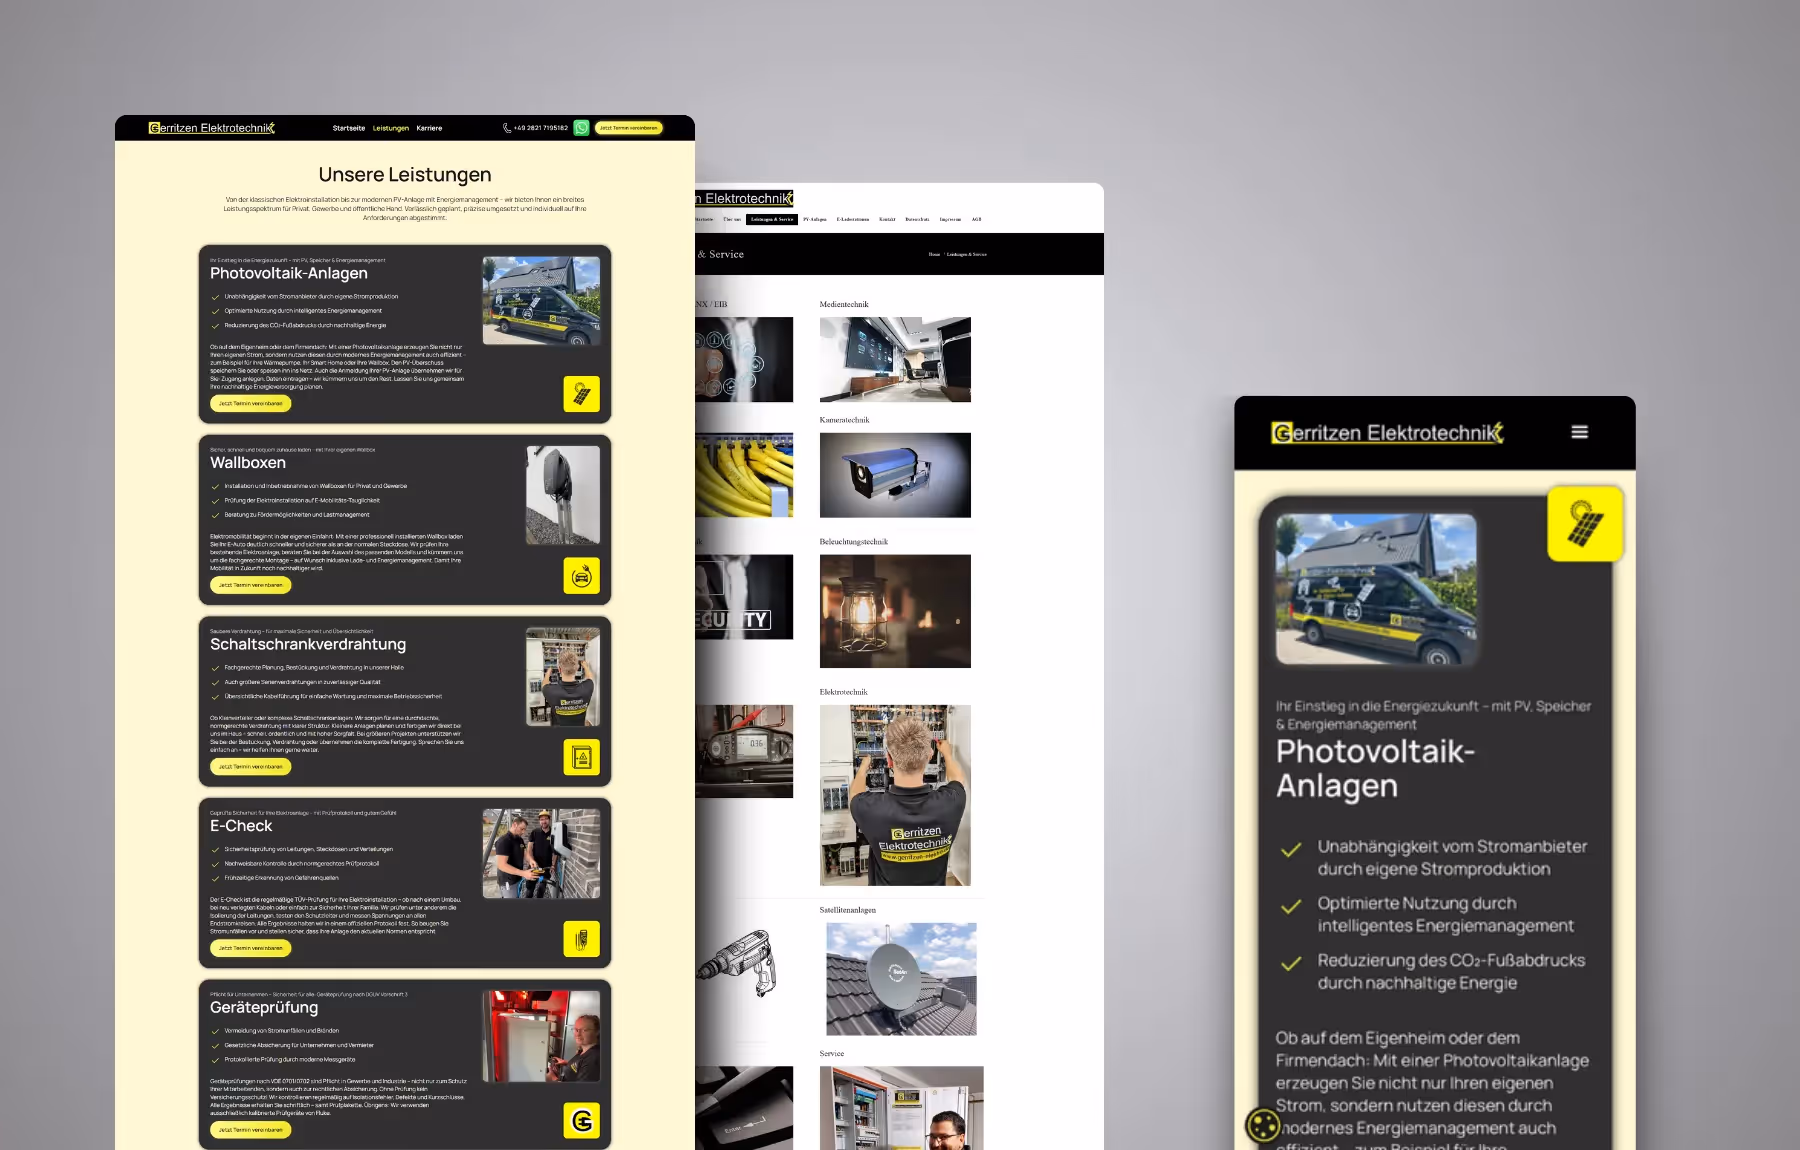Open the Satellitenanlagen dish thumbnail
This screenshot has height=1150, width=1800.
(901, 979)
